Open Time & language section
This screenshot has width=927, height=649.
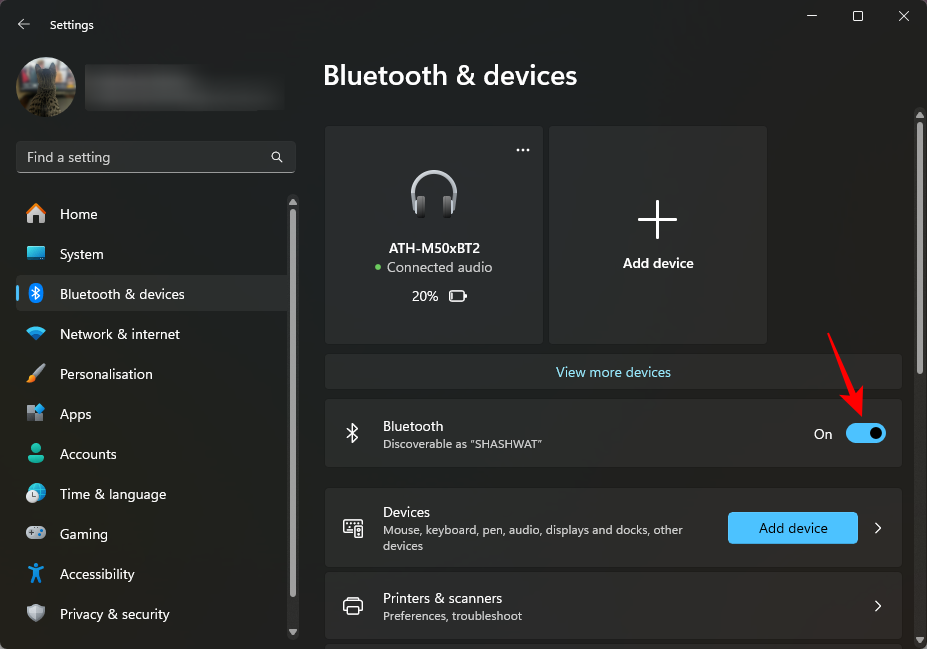pos(112,494)
